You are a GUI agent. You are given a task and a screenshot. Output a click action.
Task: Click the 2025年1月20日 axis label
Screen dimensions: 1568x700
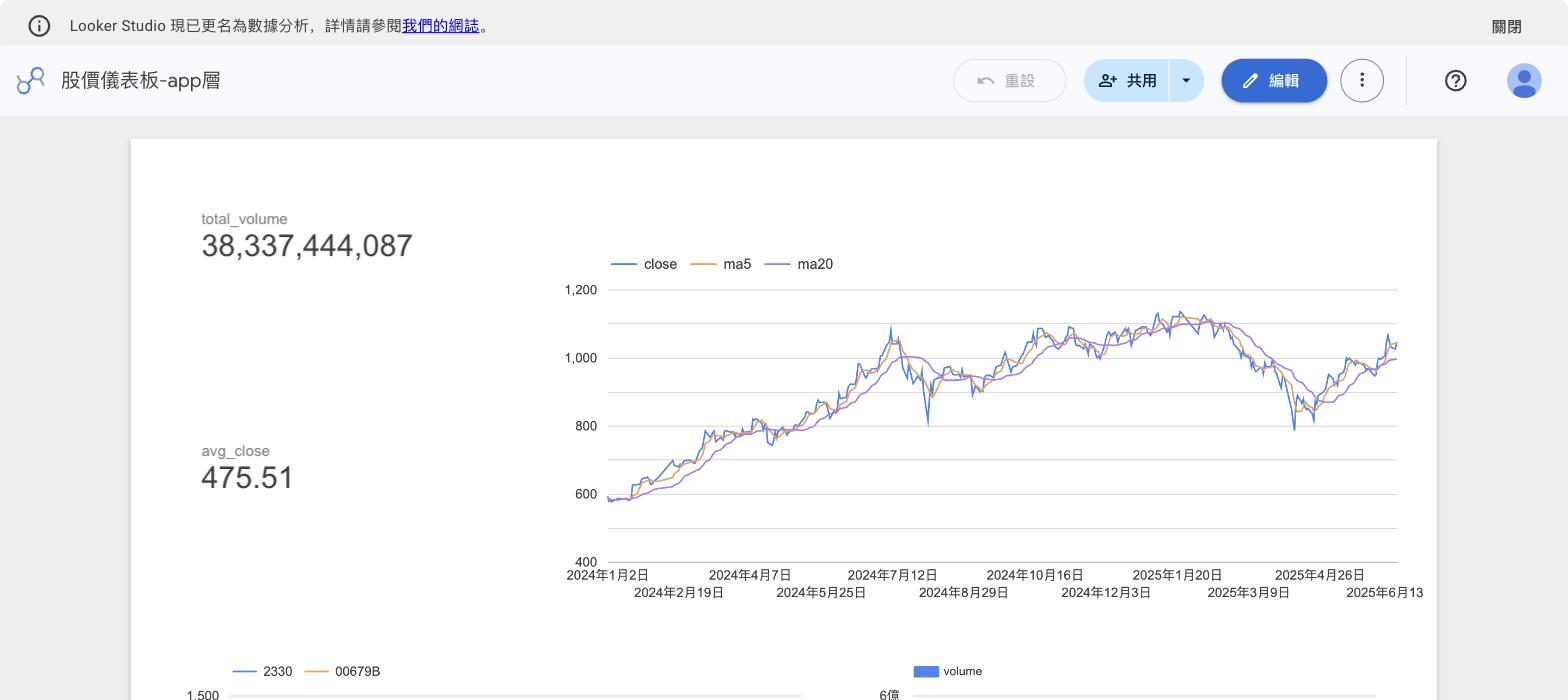tap(1177, 575)
